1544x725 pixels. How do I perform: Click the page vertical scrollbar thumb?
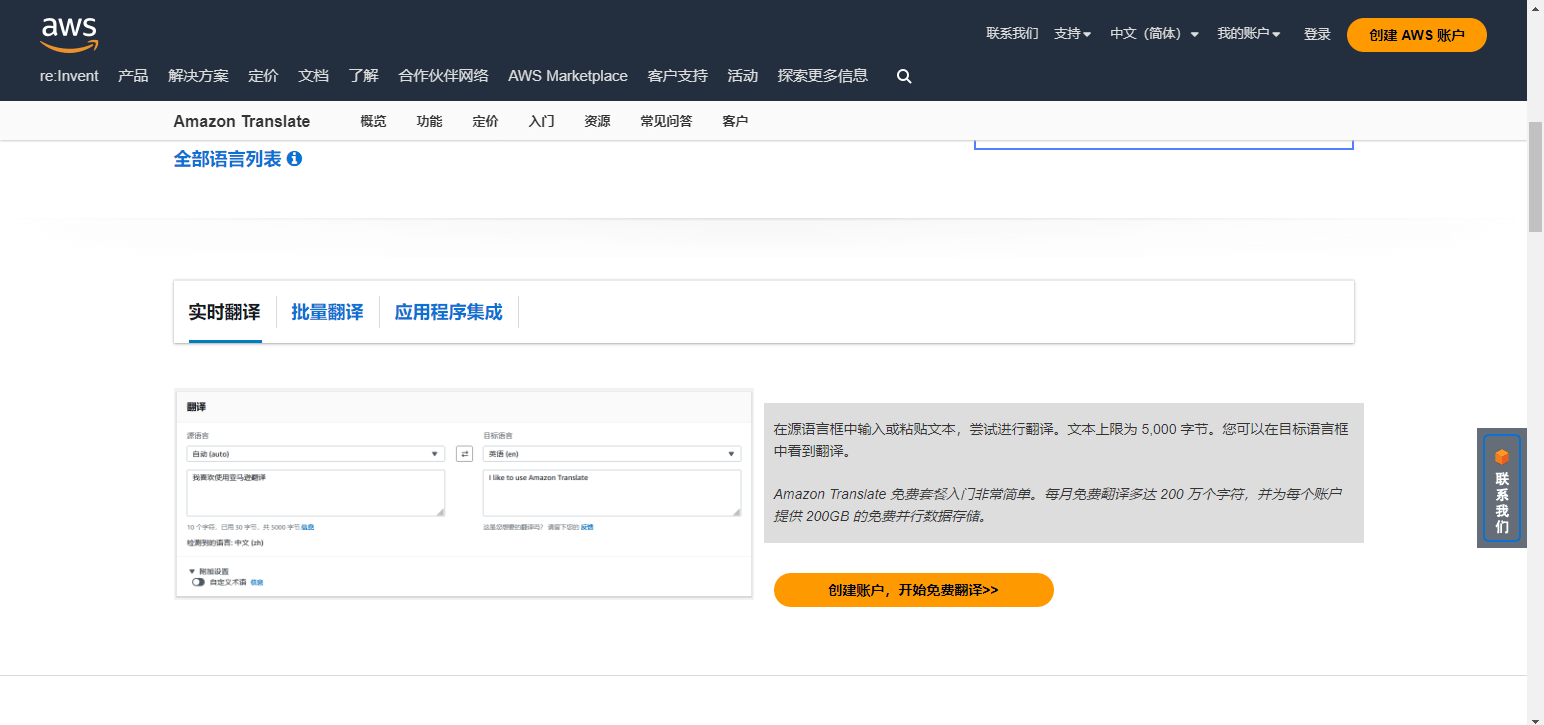pyautogui.click(x=1535, y=176)
